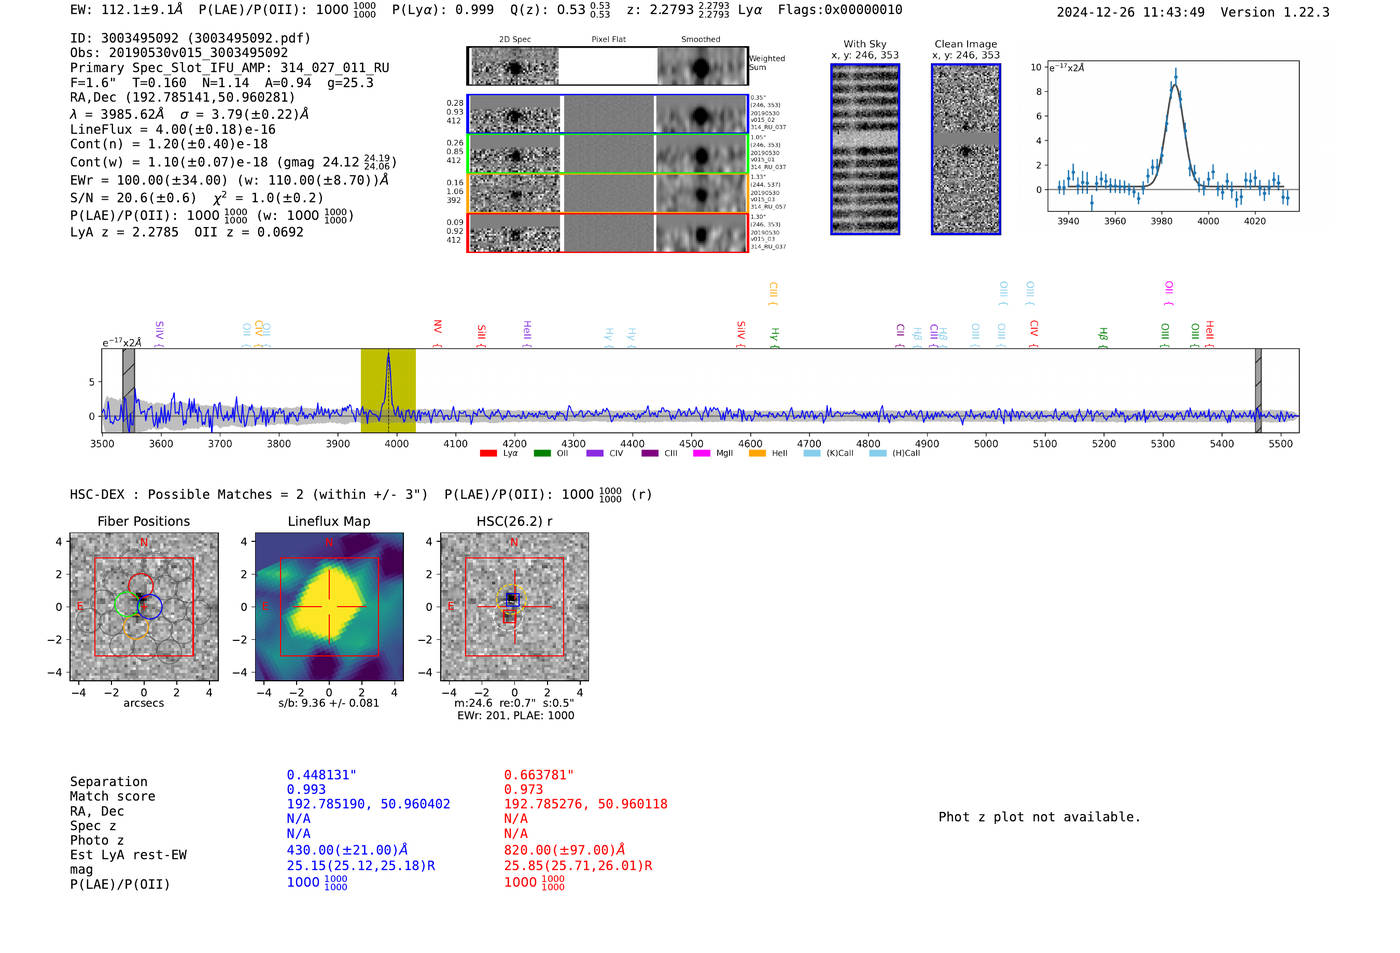Select the red-bordered fiber spectrum row
This screenshot has height=953, width=1400.
tap(608, 233)
